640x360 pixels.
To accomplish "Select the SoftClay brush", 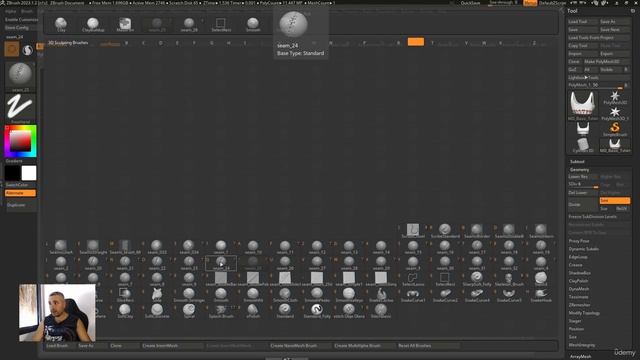I will (x=125, y=311).
